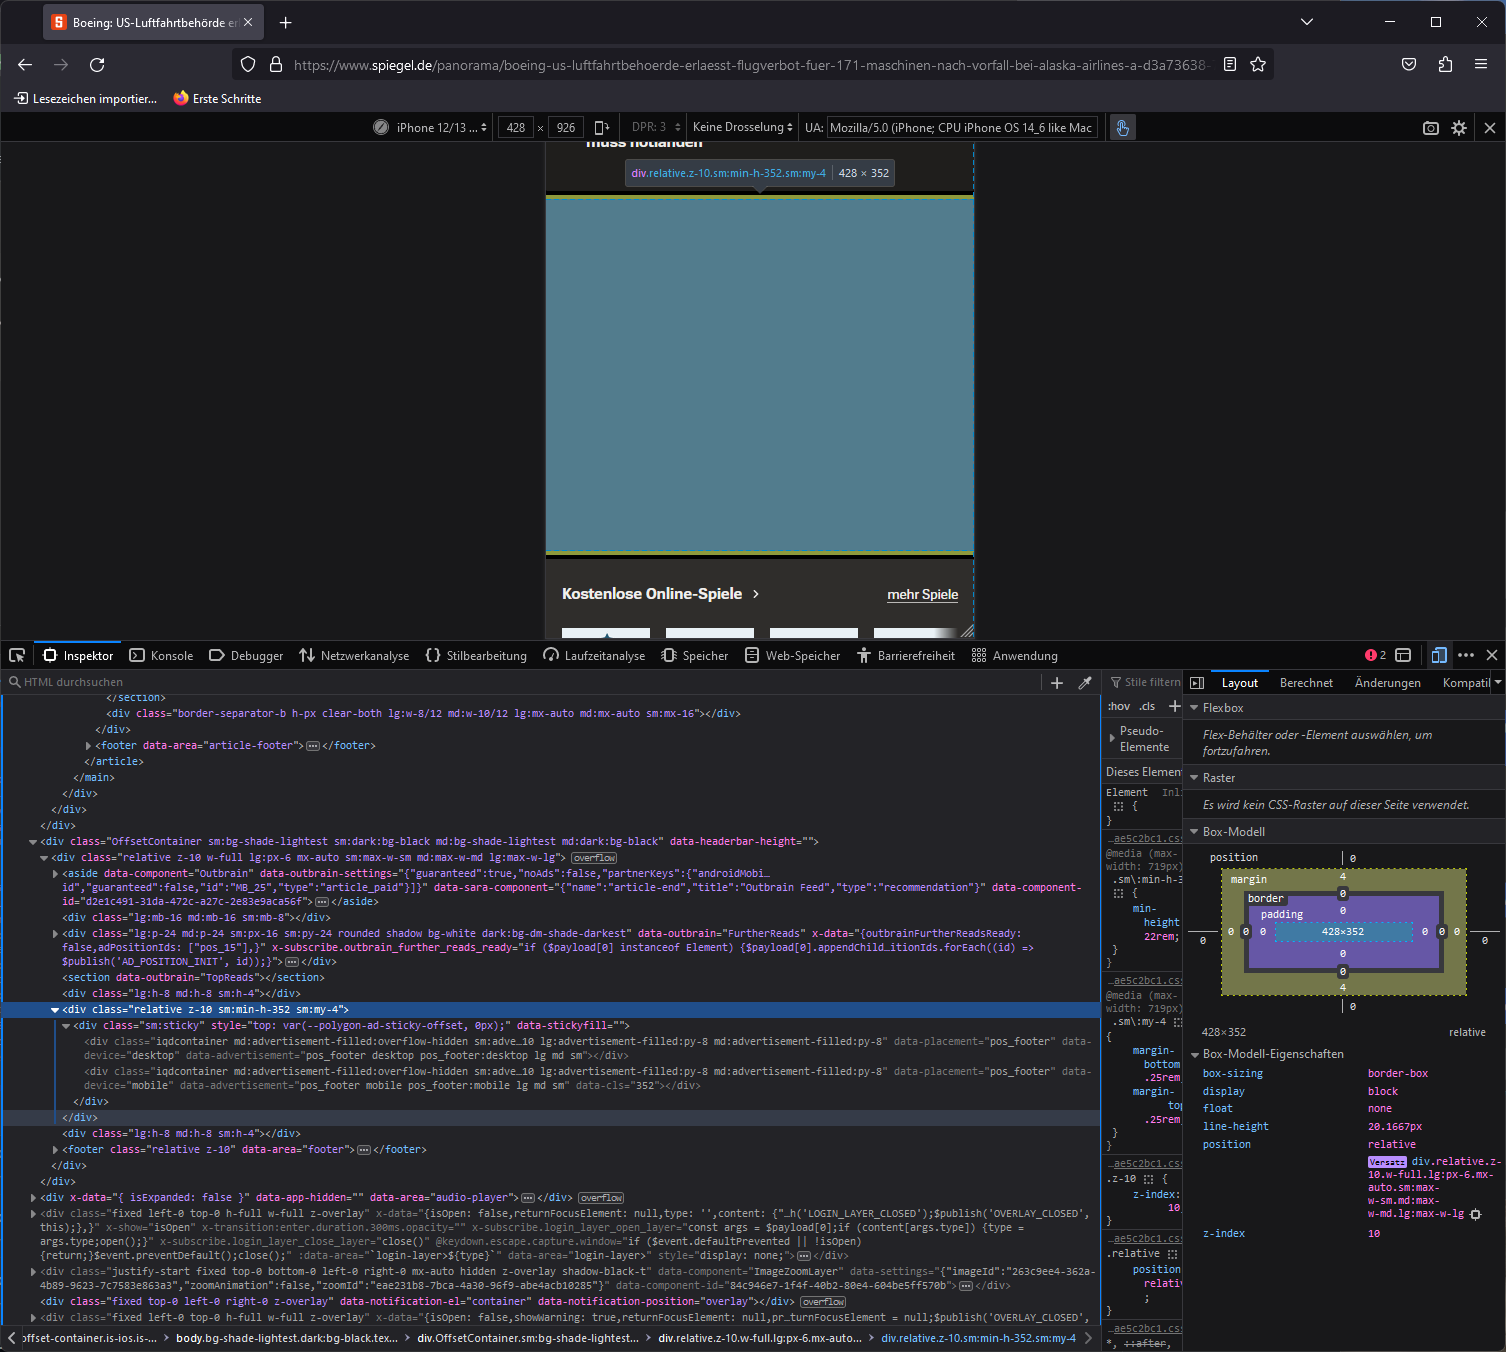Rotate the responsive viewport orientation
Screen dimensions: 1506x1352
tap(602, 128)
